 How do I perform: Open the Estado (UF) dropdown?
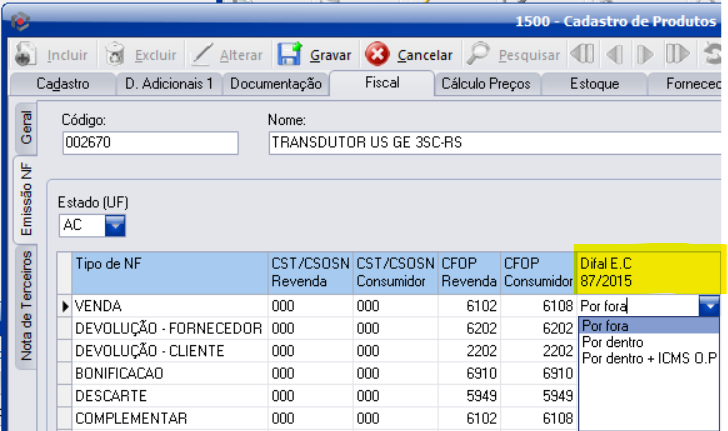[x=115, y=226]
